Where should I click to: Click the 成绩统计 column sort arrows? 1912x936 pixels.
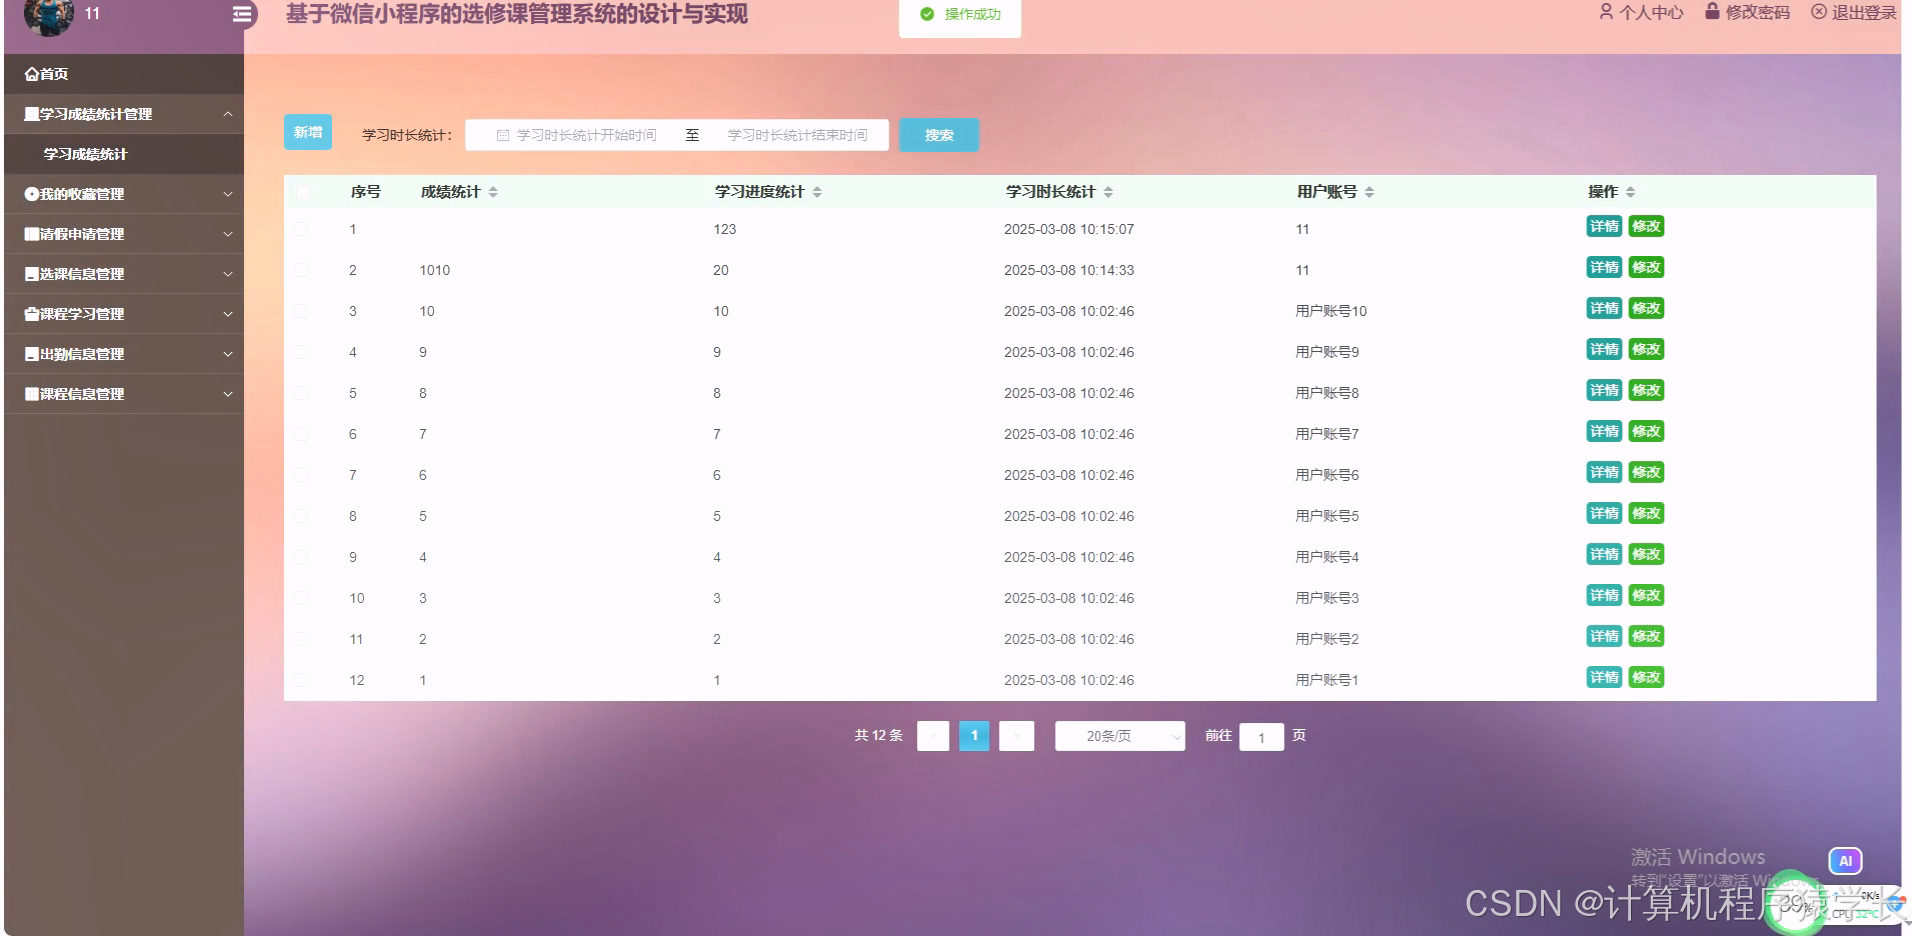pyautogui.click(x=492, y=191)
